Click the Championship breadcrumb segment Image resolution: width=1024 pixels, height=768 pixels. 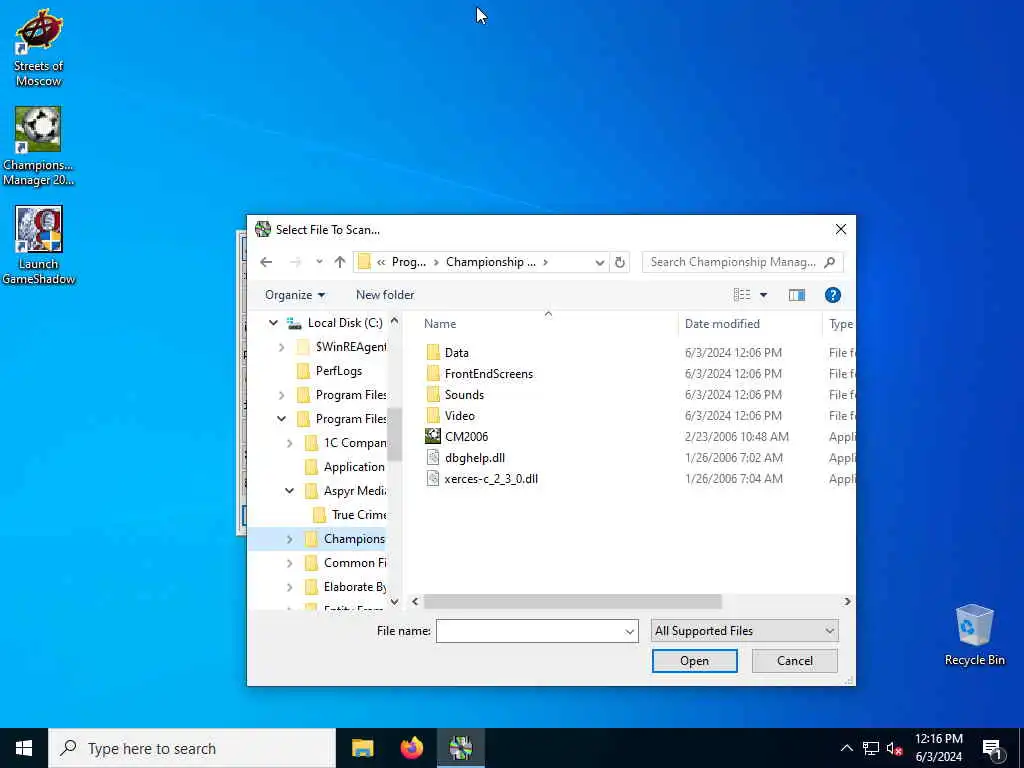[x=490, y=262]
